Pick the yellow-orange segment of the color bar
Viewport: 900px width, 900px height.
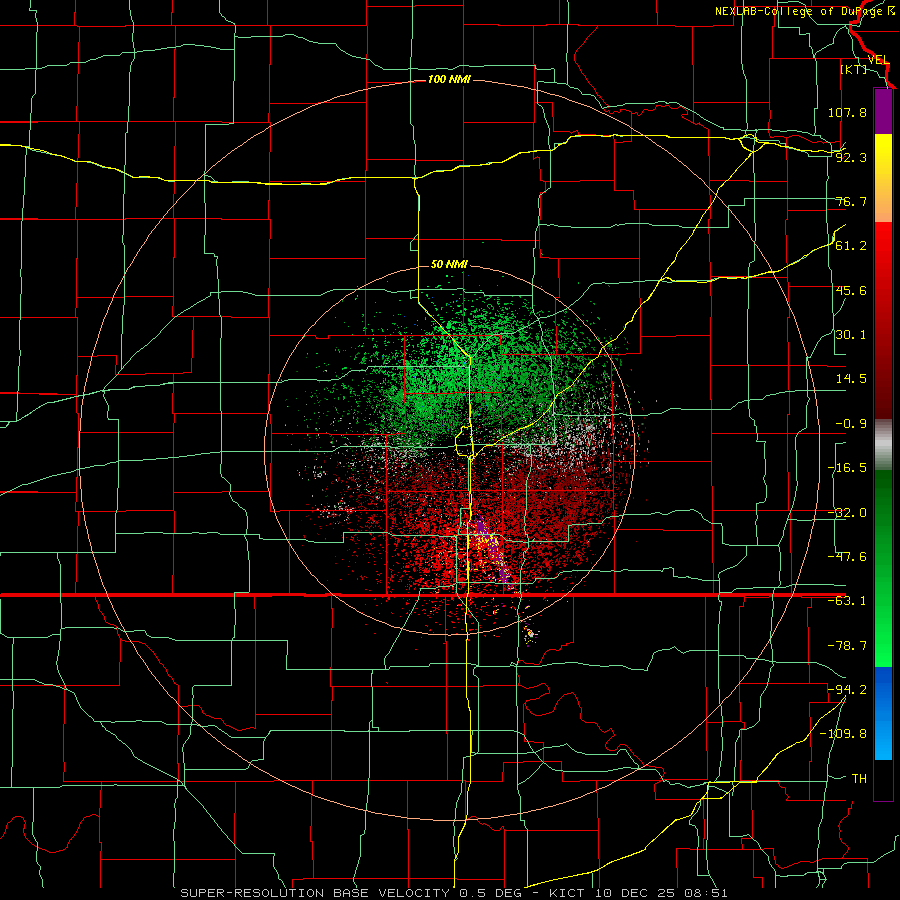(x=883, y=178)
